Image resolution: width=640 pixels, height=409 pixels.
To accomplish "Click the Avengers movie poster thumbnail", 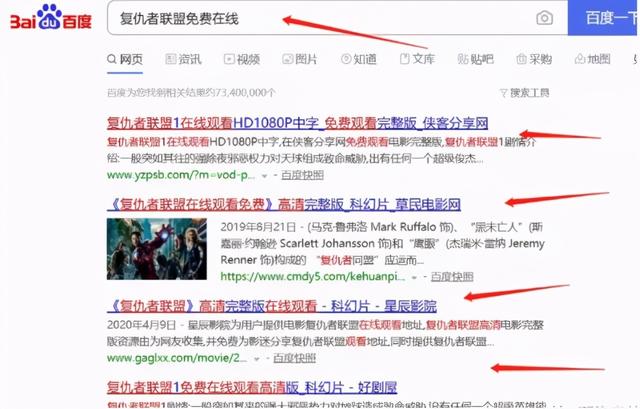I will pyautogui.click(x=157, y=248).
